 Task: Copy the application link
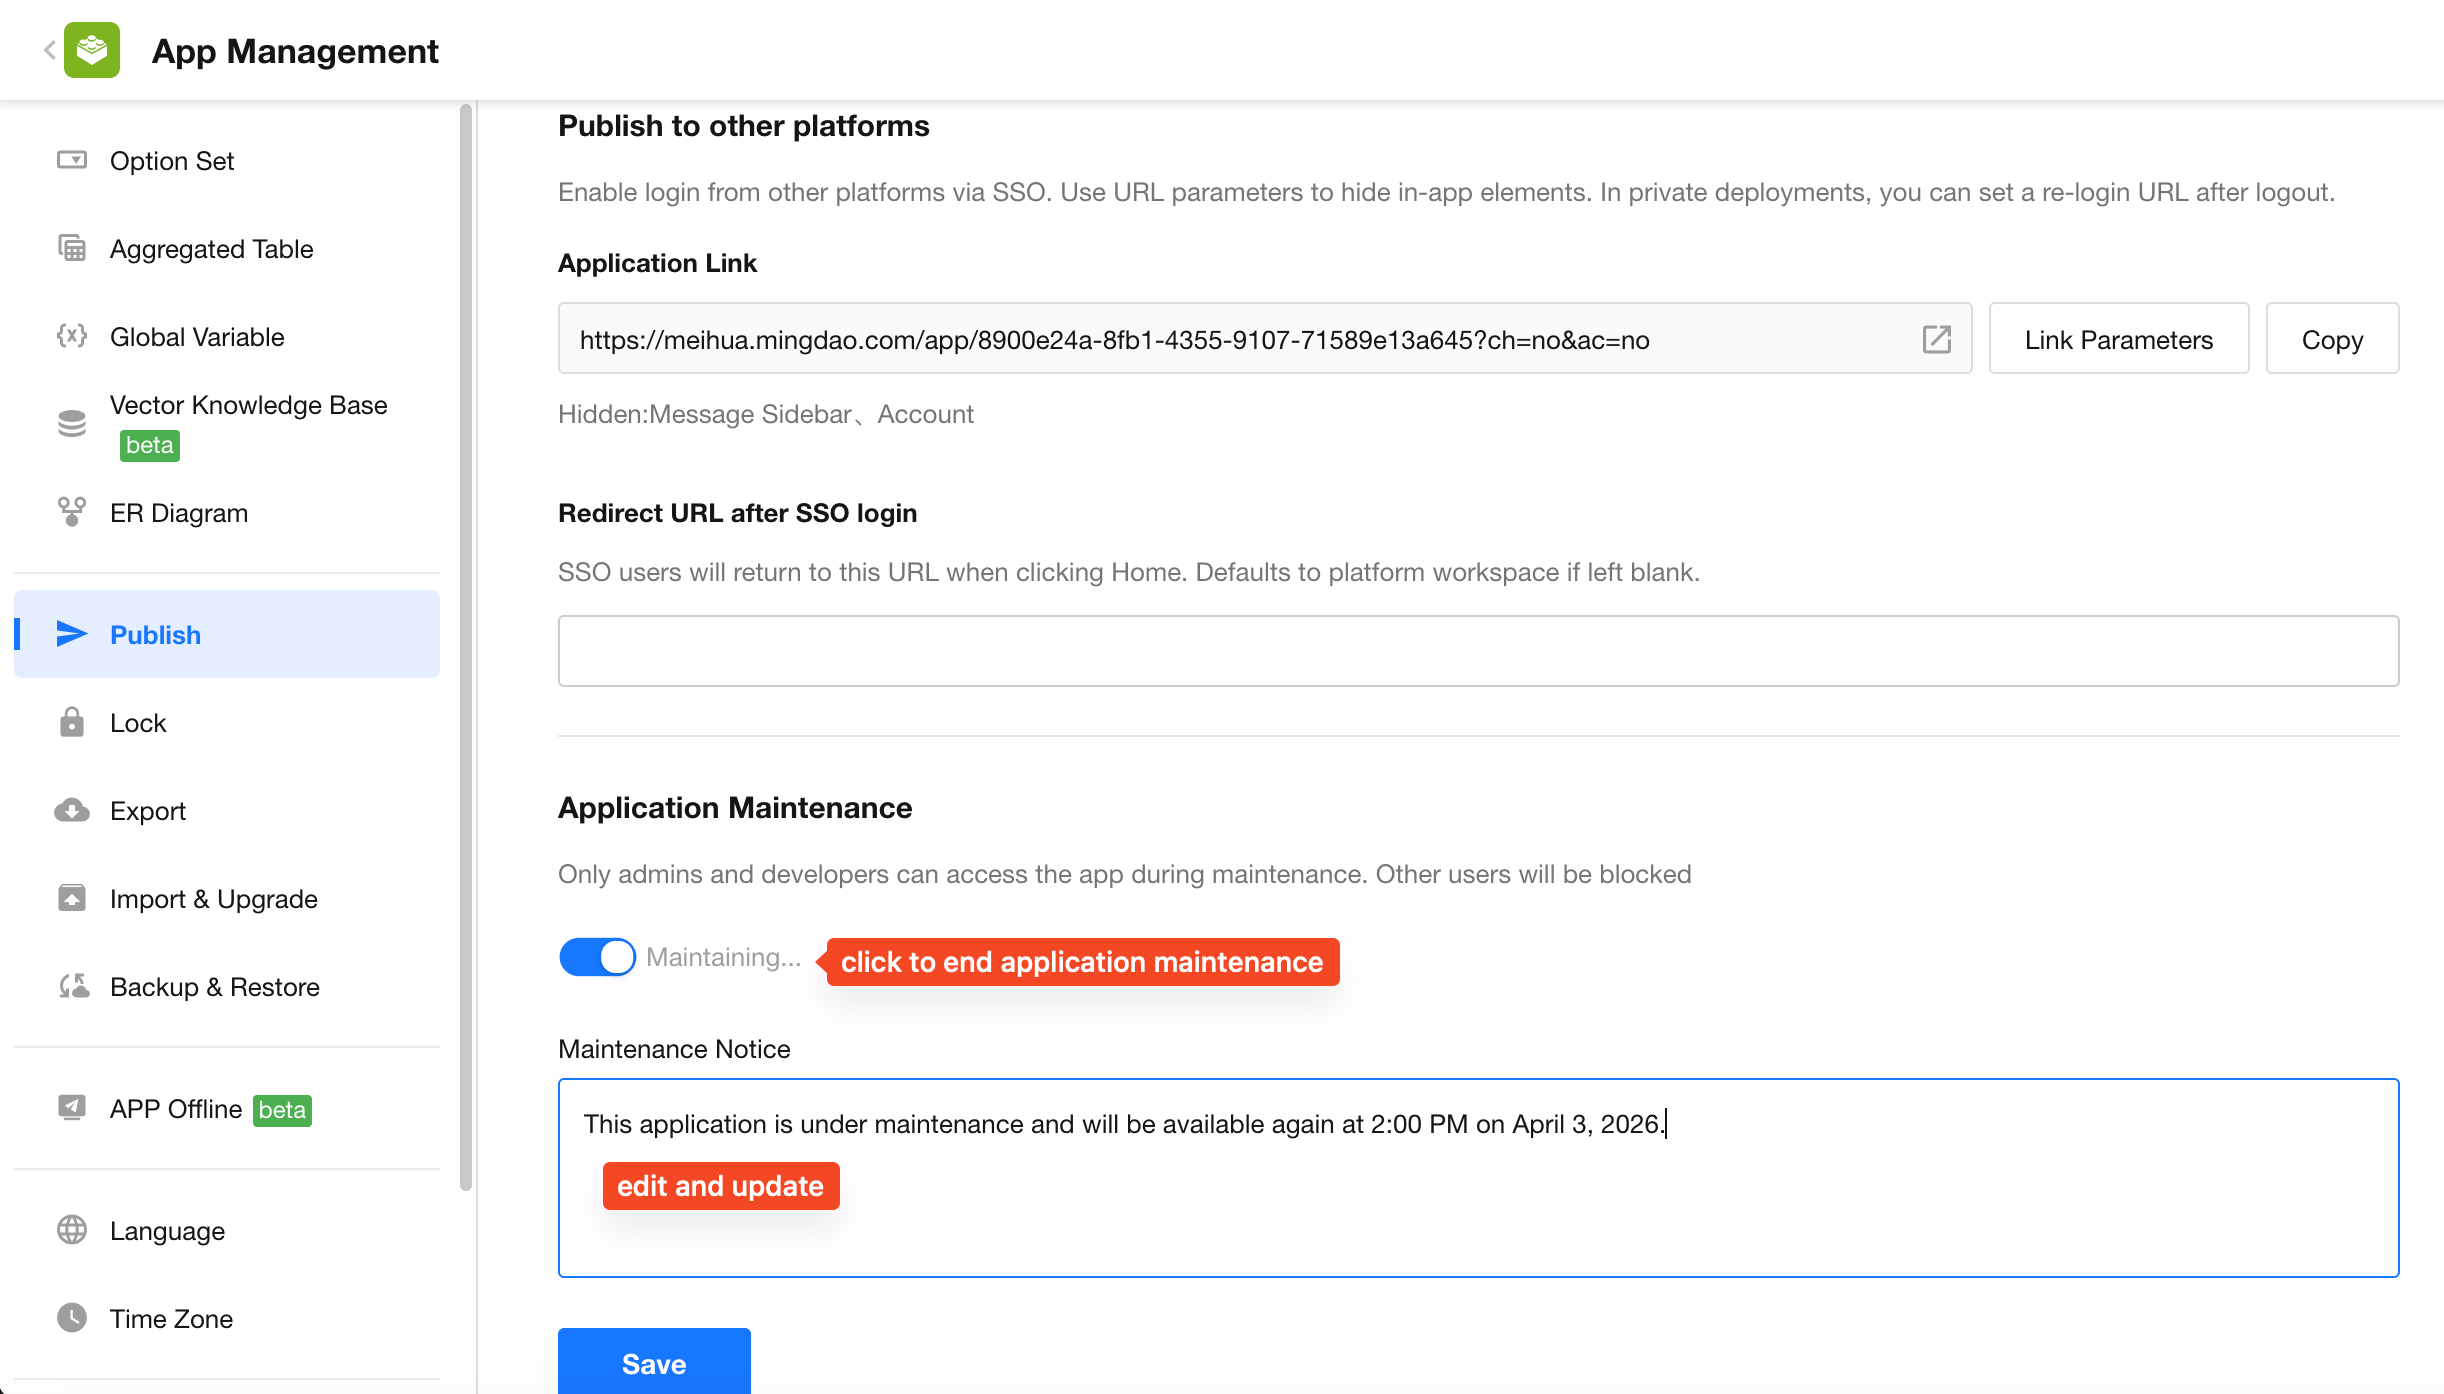2331,339
